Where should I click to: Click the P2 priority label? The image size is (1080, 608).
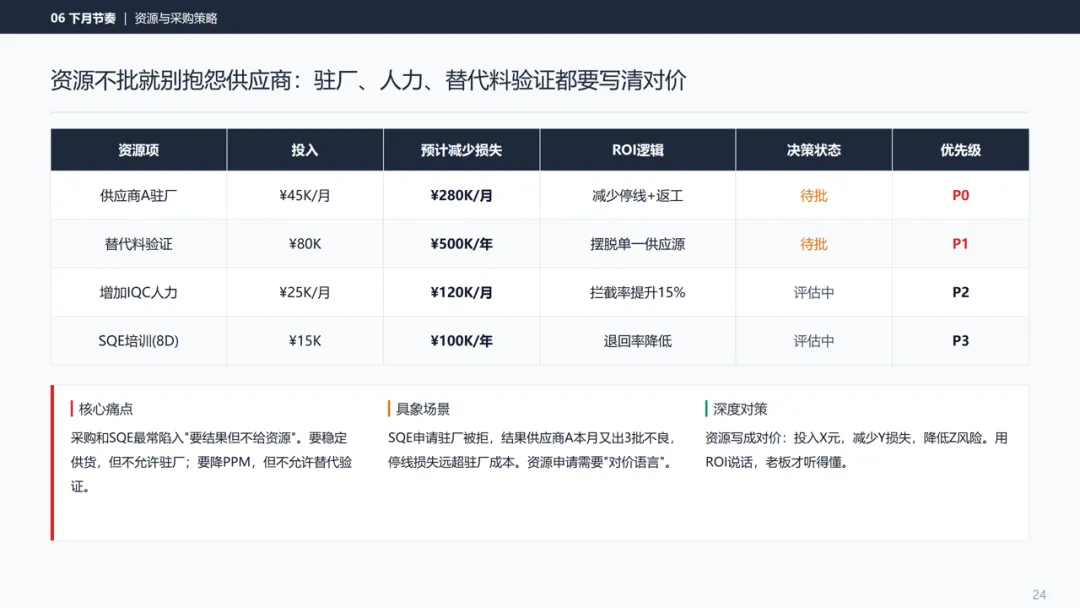tap(960, 293)
